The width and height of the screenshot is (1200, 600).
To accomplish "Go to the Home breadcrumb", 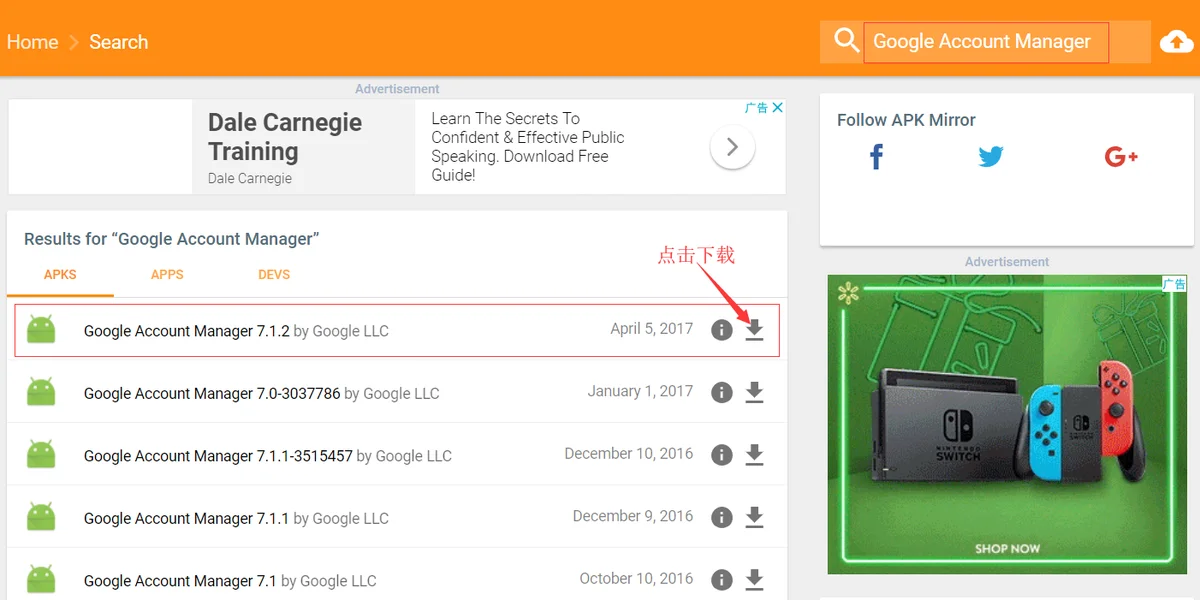I will tap(33, 42).
